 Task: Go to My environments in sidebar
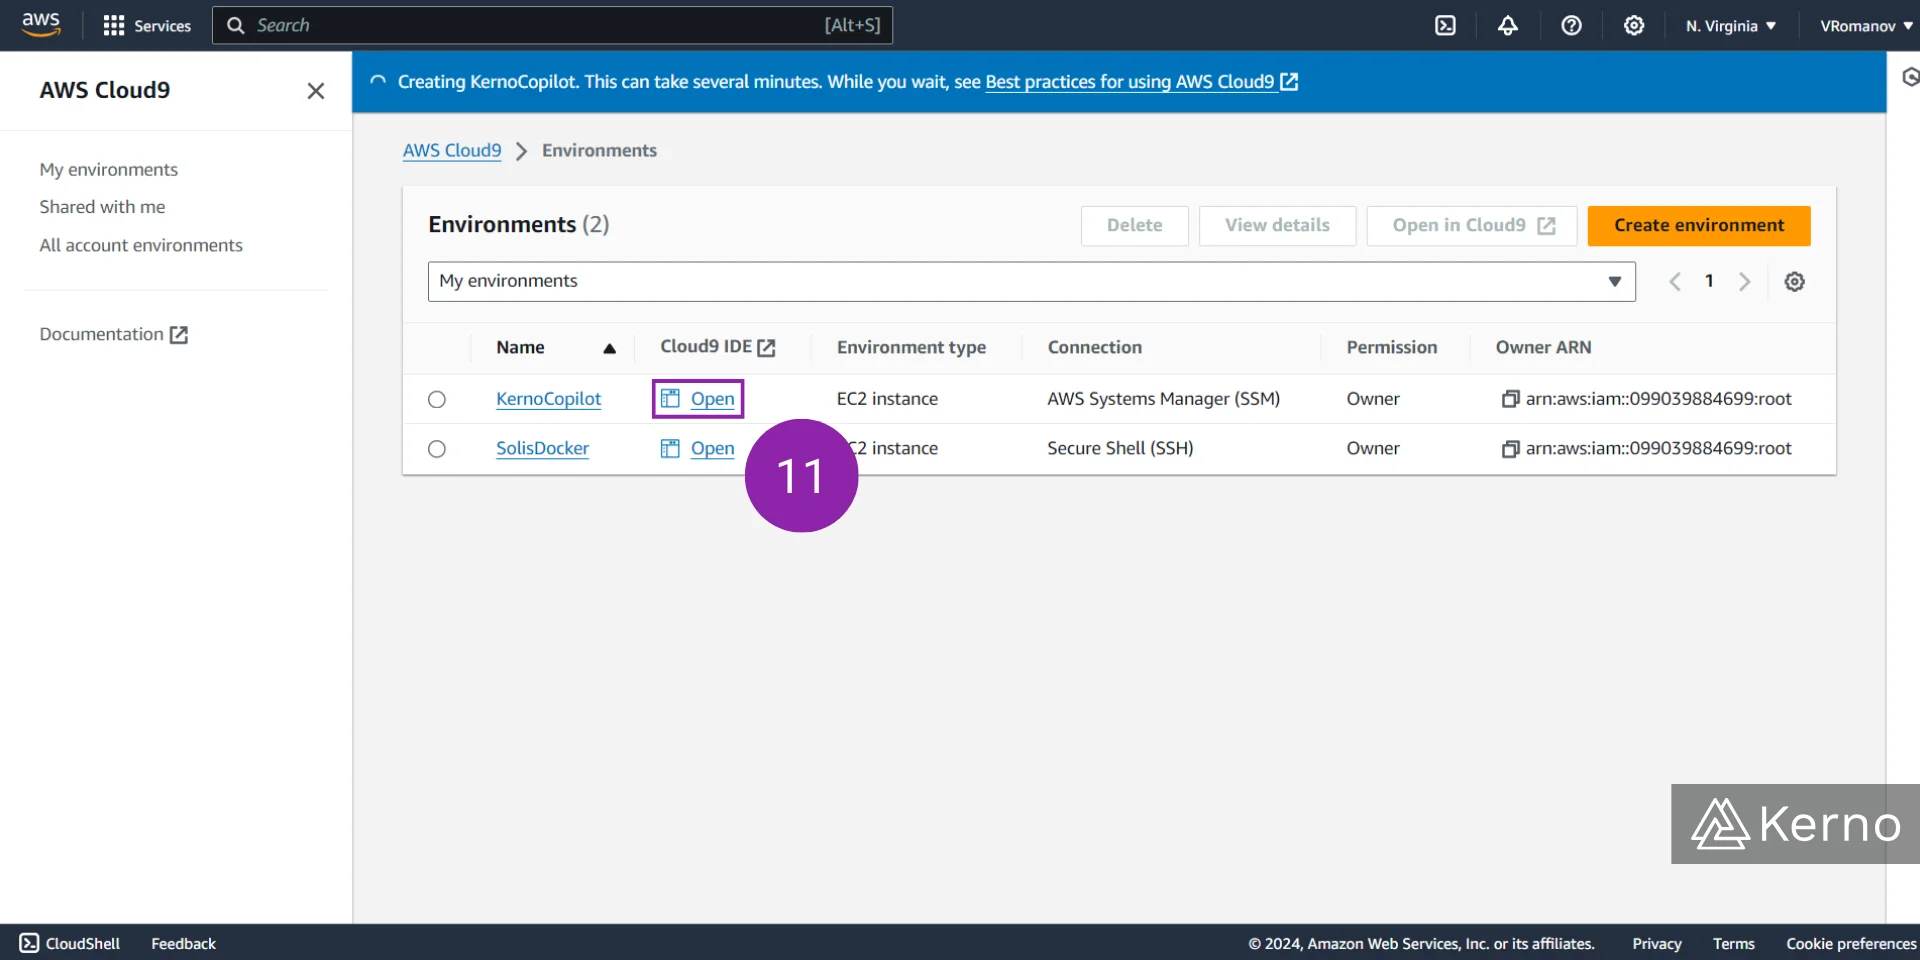point(109,170)
